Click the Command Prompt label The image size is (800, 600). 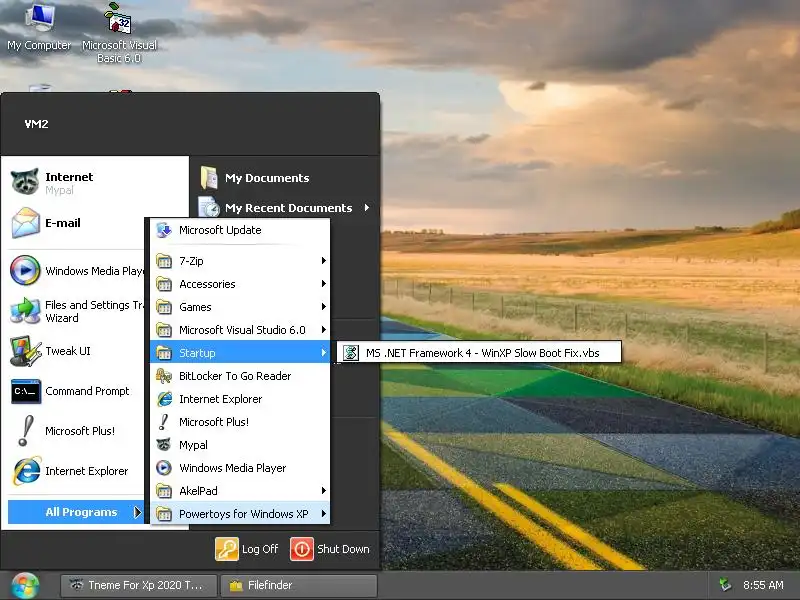coord(87,391)
